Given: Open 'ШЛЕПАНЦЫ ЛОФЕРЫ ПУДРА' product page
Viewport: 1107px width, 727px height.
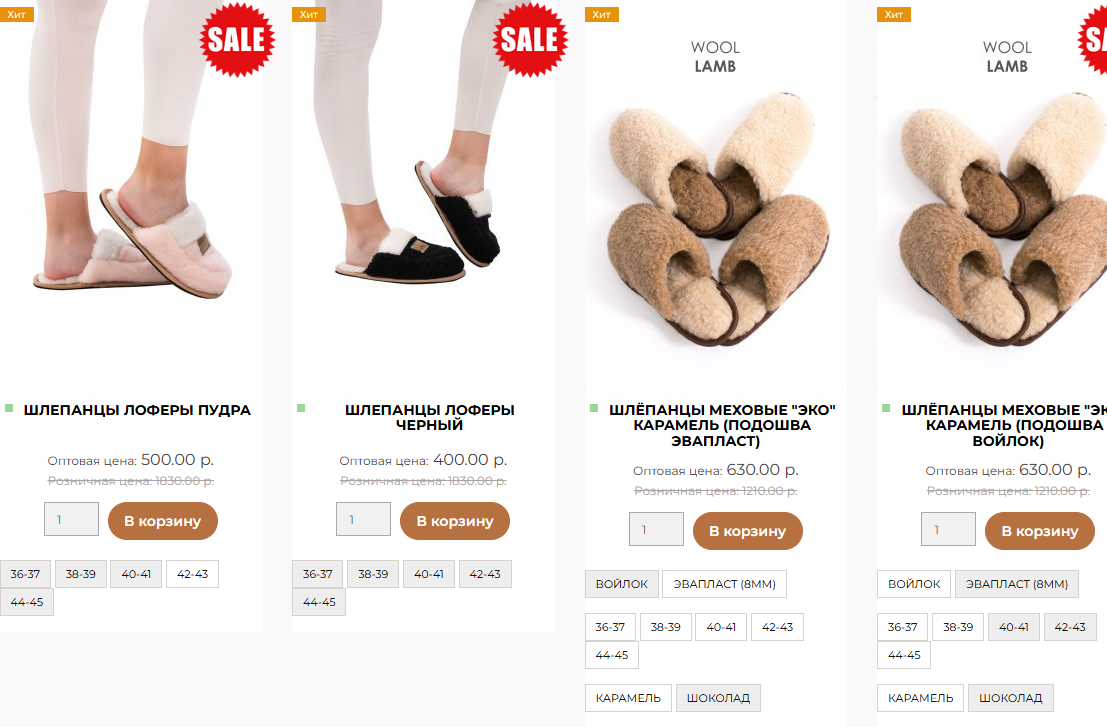Looking at the screenshot, I should (x=137, y=410).
